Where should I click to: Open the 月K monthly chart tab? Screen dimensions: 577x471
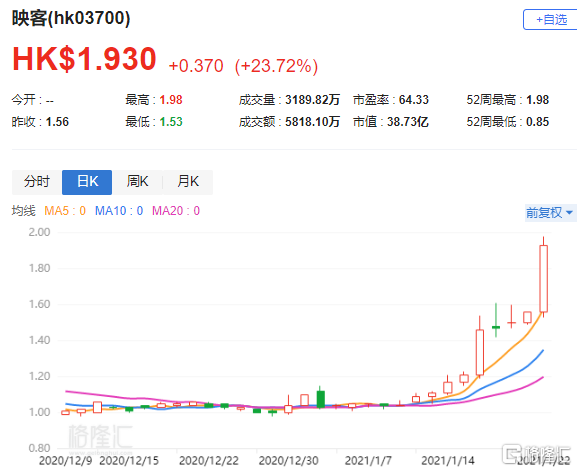pyautogui.click(x=188, y=182)
